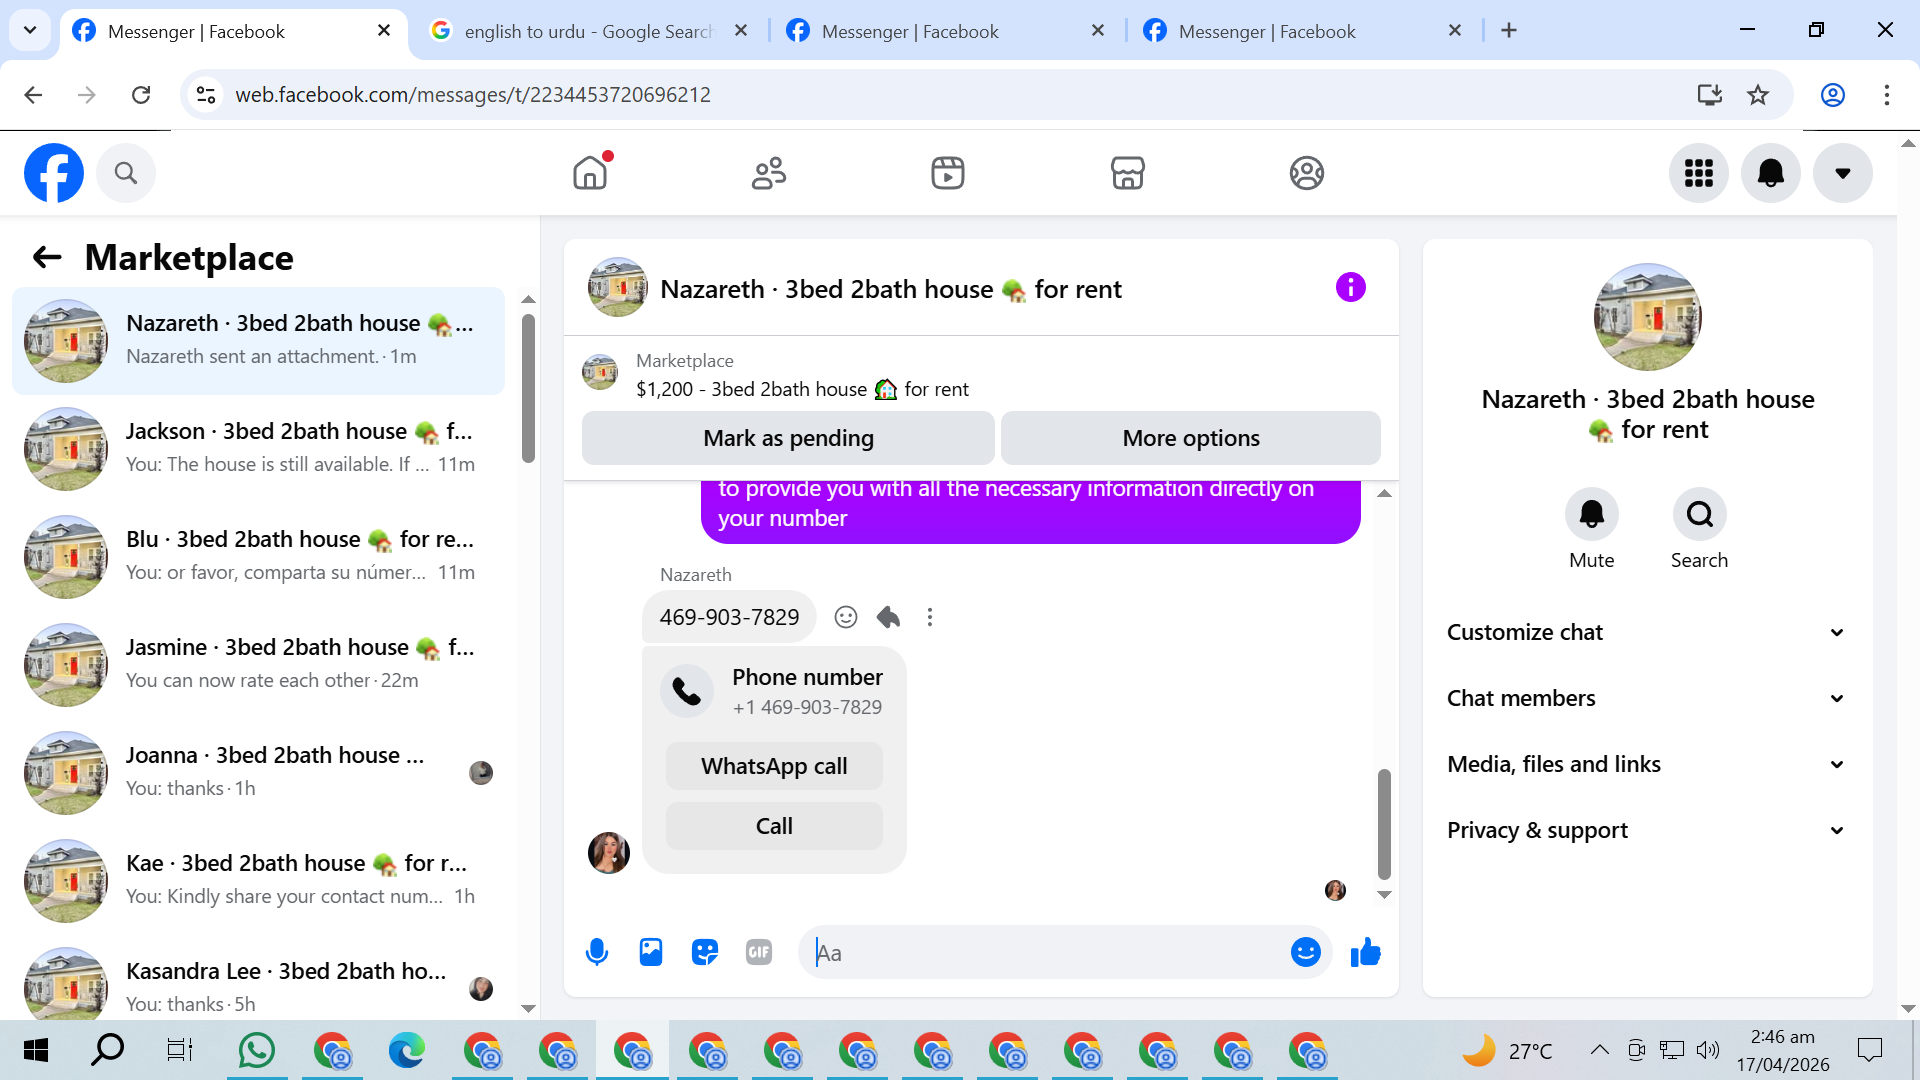This screenshot has width=1920, height=1080.
Task: Click Mark as pending button
Action: [788, 438]
